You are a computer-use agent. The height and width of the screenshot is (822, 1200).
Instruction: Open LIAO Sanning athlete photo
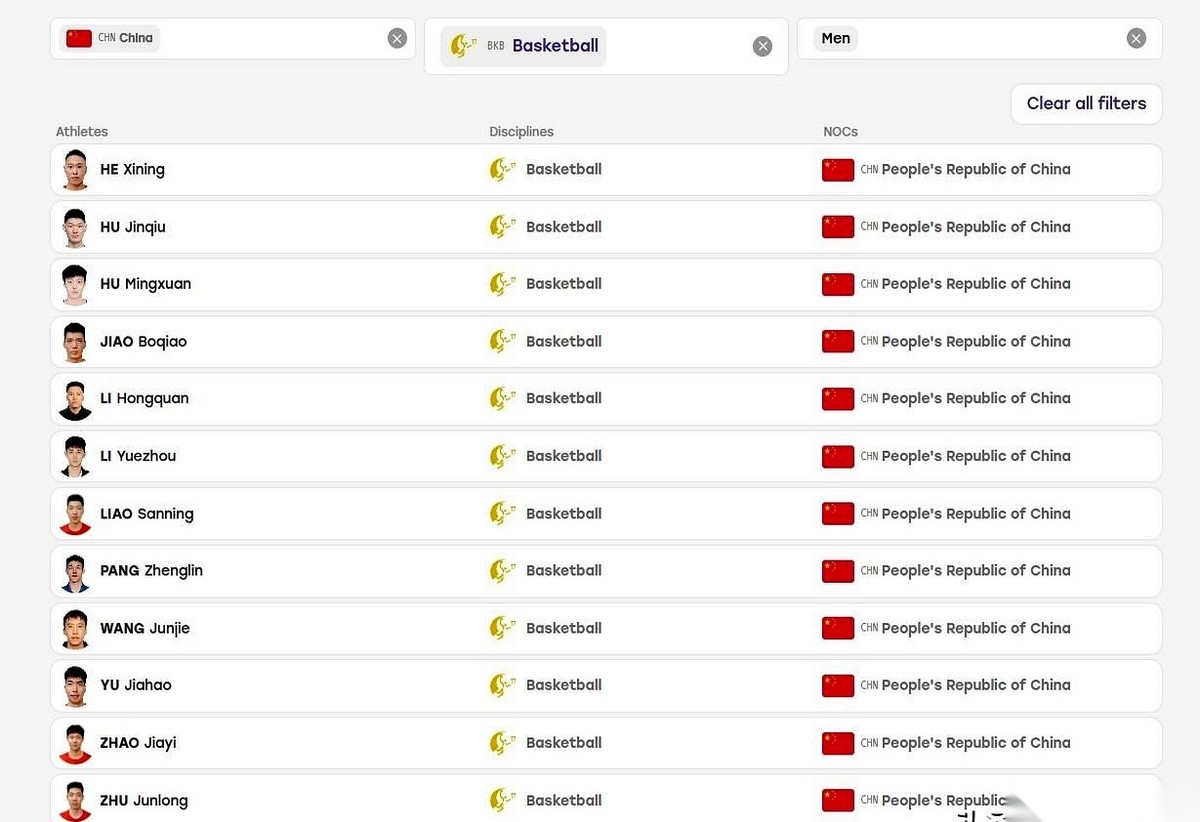click(75, 514)
